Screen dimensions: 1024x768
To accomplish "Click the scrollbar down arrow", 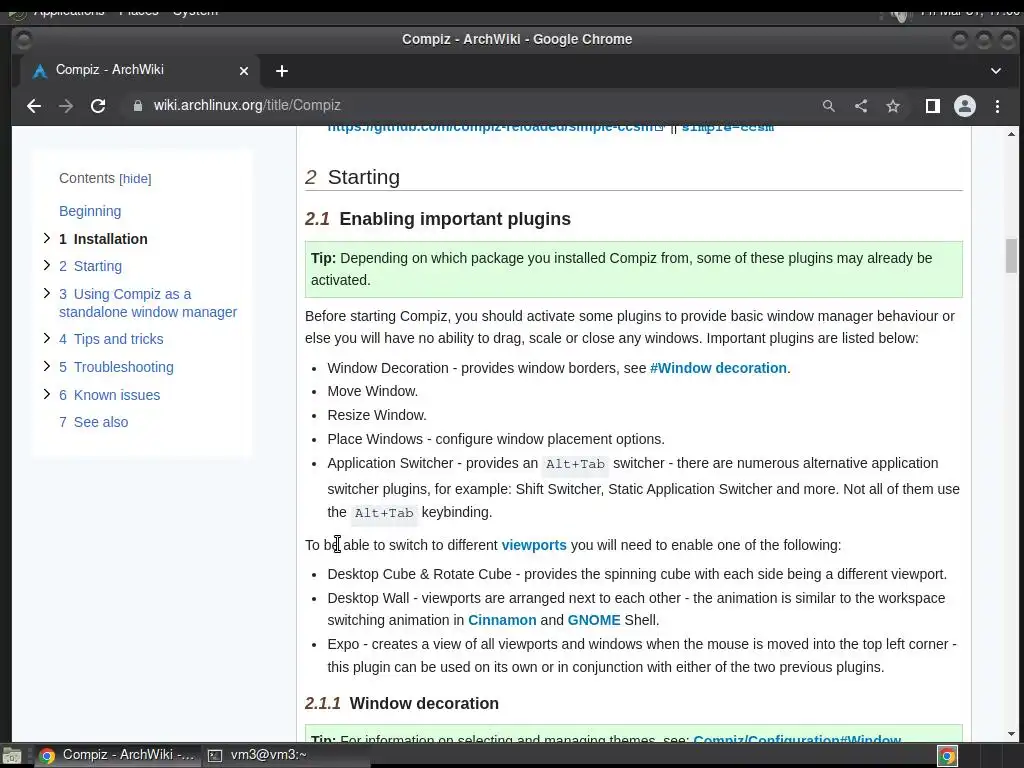I will click(x=1011, y=734).
